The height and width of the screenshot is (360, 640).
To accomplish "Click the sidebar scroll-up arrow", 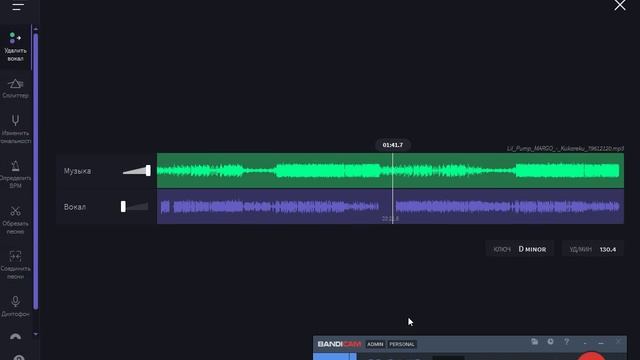I will pos(36,29).
